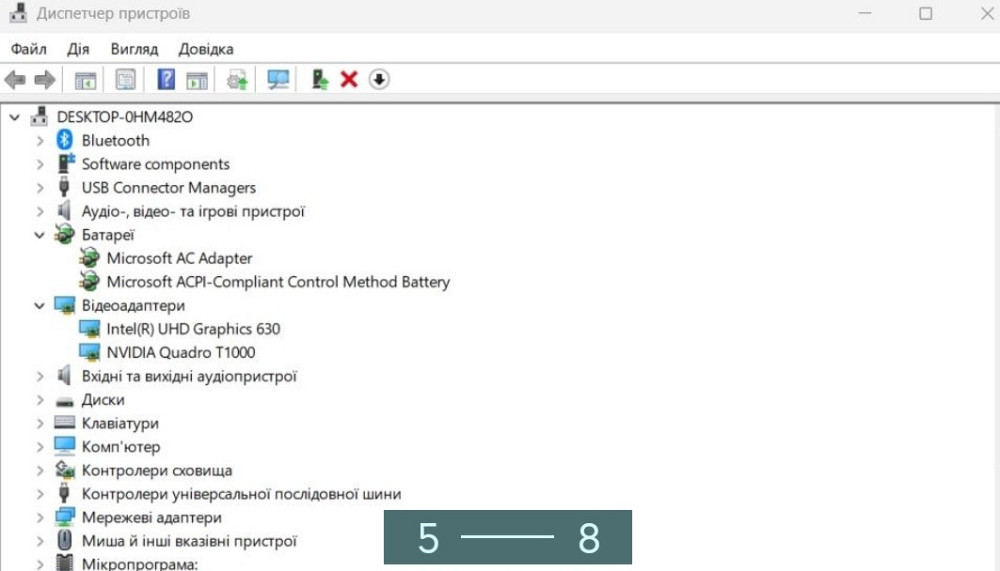This screenshot has width=1000, height=571.
Task: Click the Intel UHD Graphics 630 icon
Action: (89, 329)
